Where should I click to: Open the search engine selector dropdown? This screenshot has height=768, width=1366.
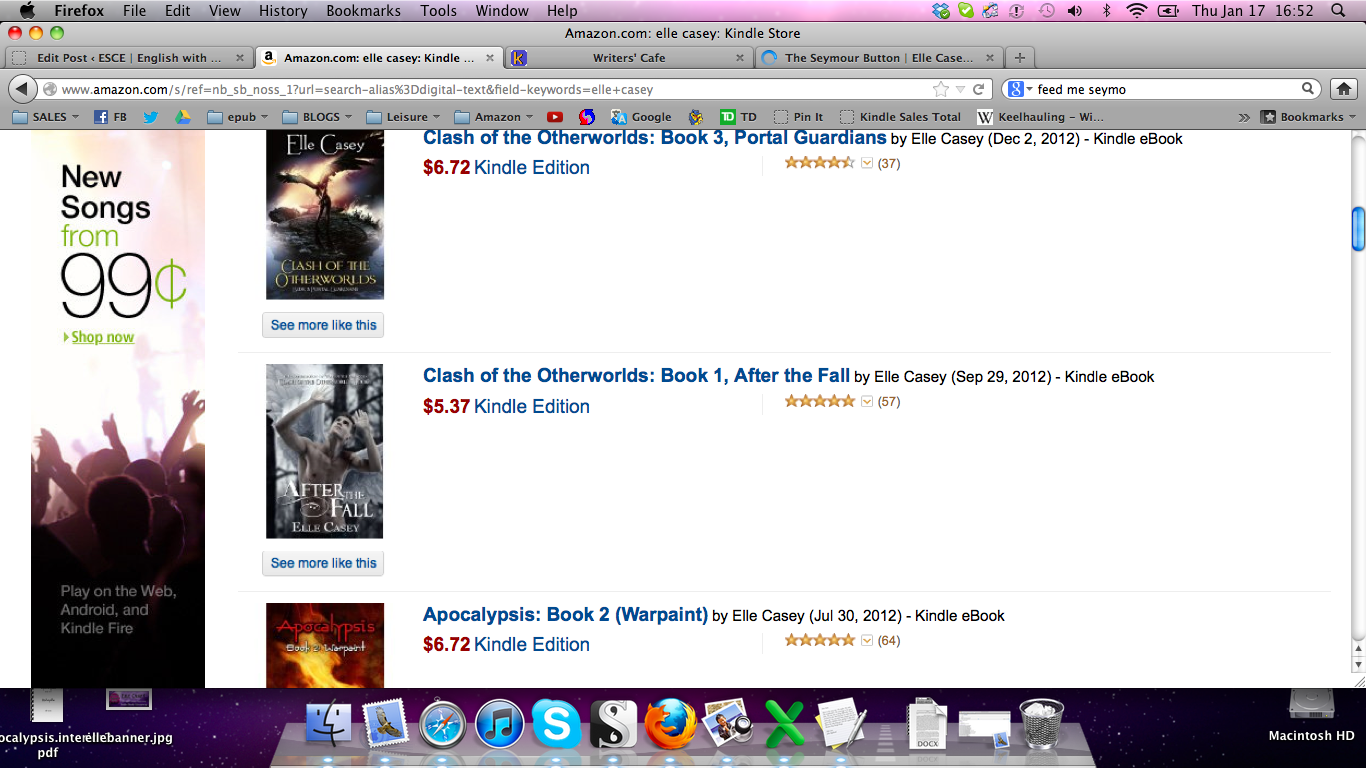(1019, 89)
